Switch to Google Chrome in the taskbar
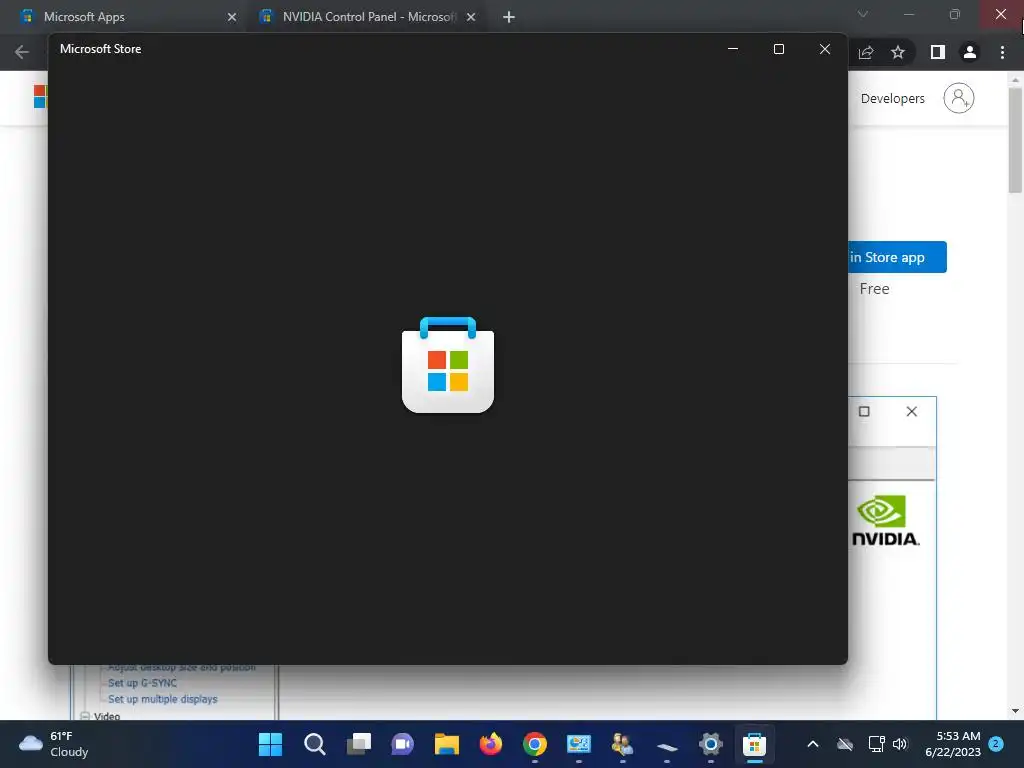The image size is (1024, 768). pyautogui.click(x=535, y=744)
